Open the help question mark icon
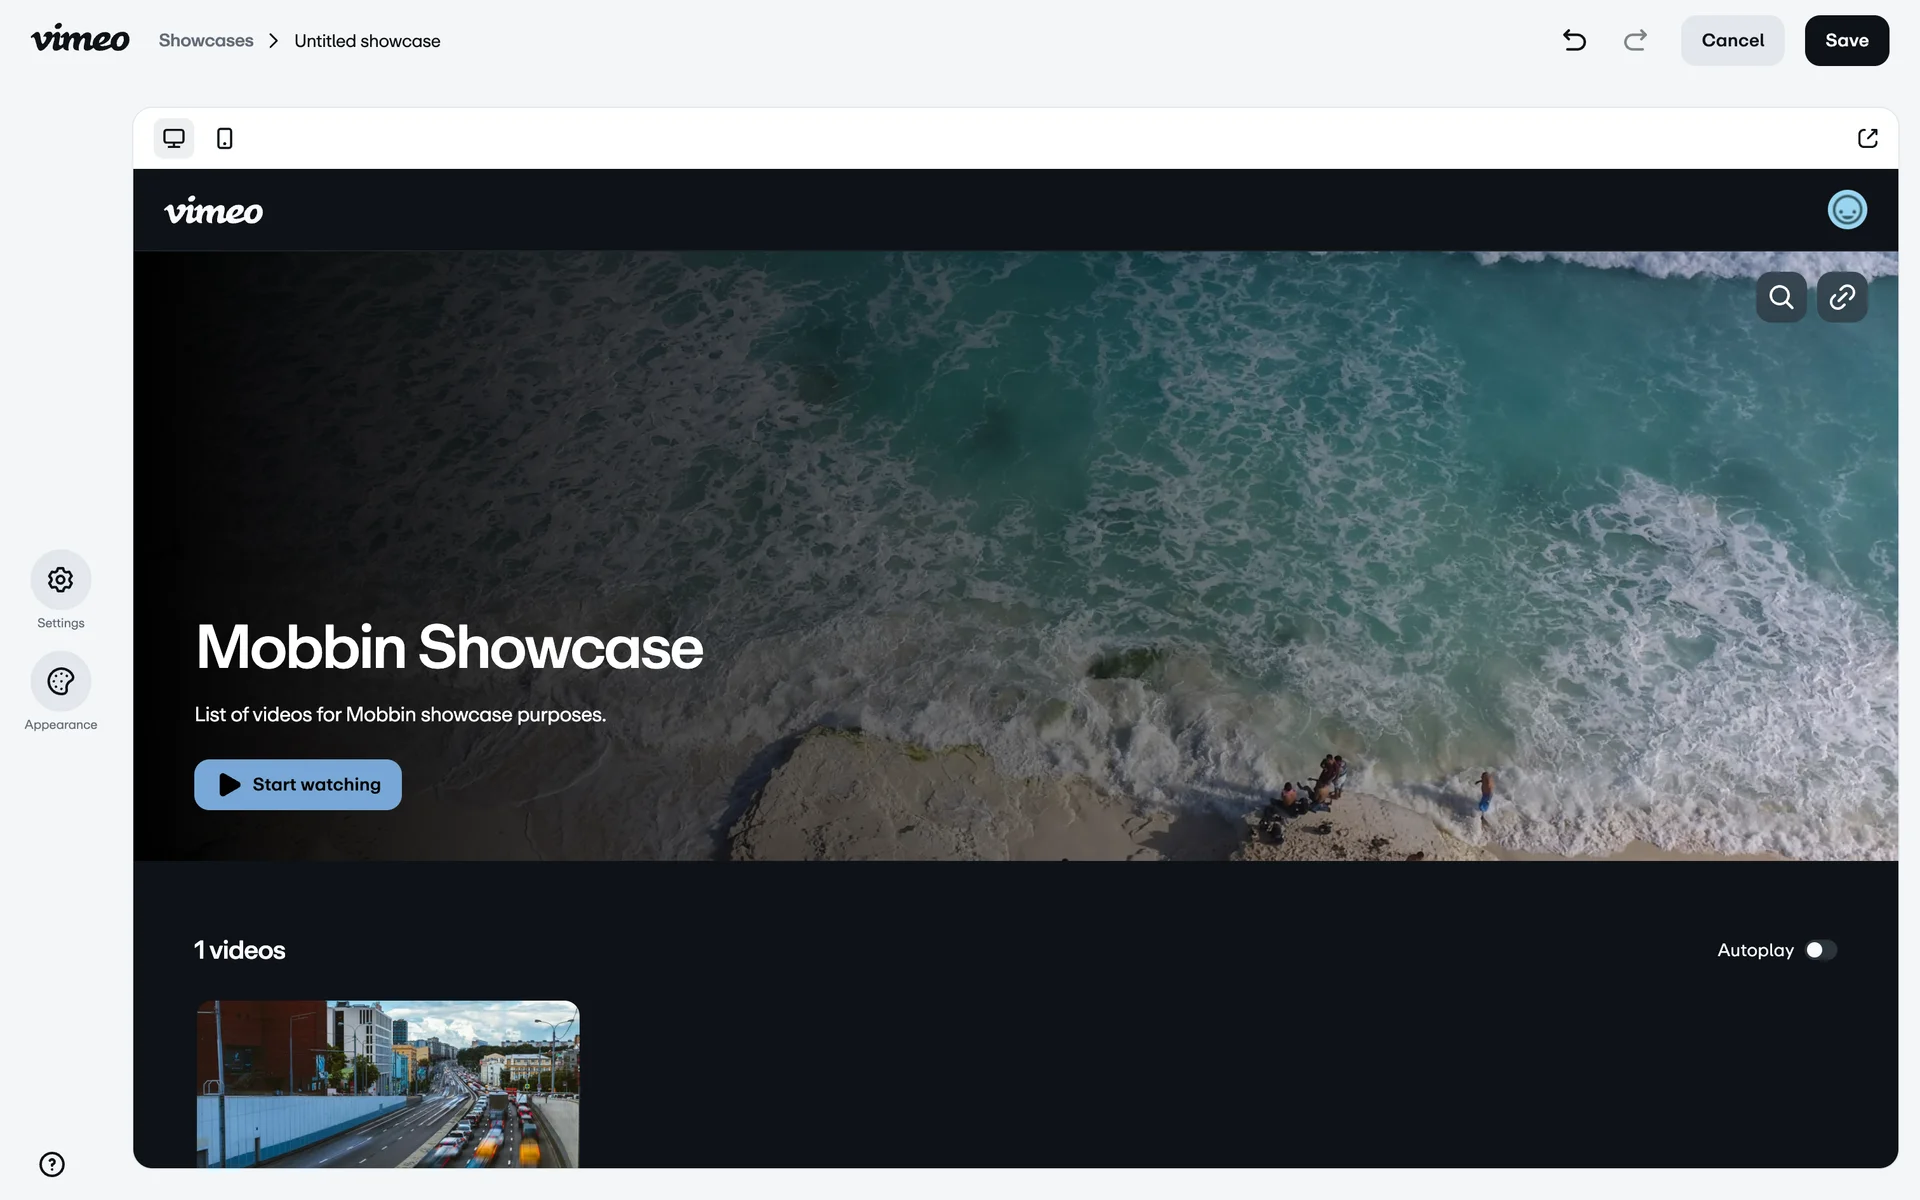Image resolution: width=1920 pixels, height=1200 pixels. pyautogui.click(x=52, y=1164)
